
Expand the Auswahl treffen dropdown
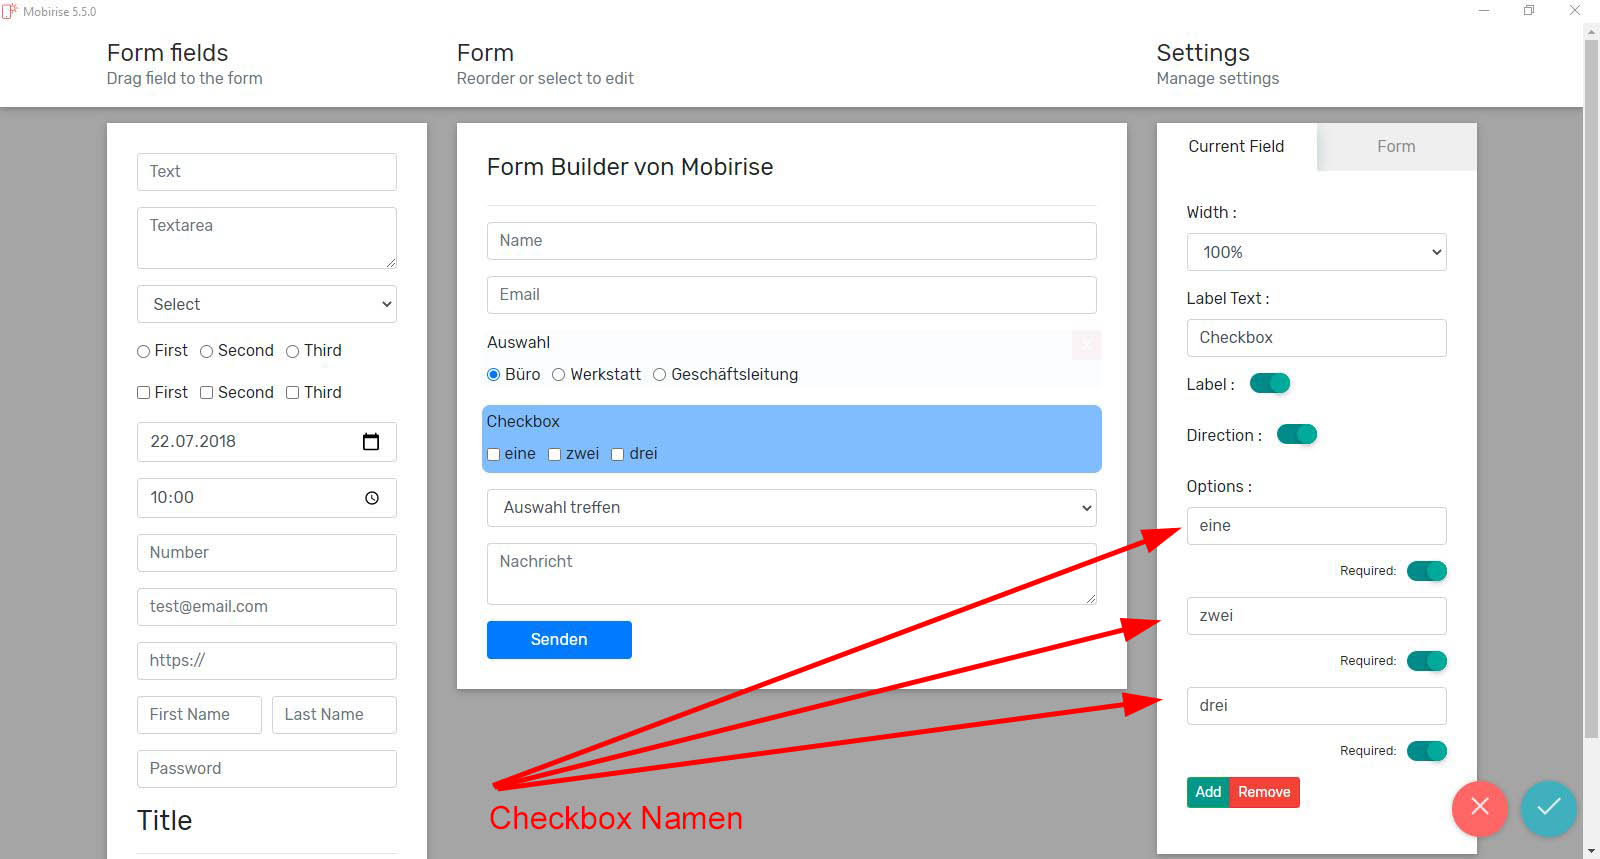[x=791, y=508]
